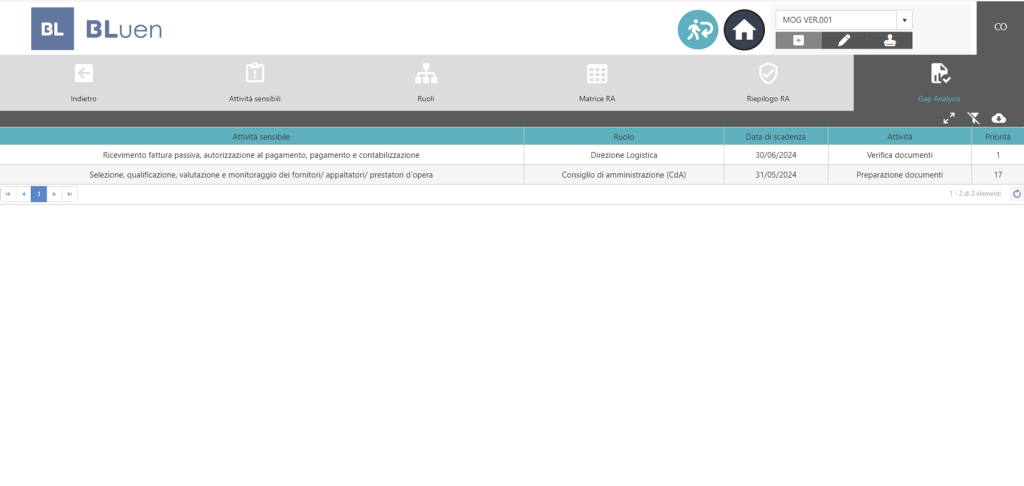Go to first page pager icon
This screenshot has width=1024, height=486.
pos(8,194)
